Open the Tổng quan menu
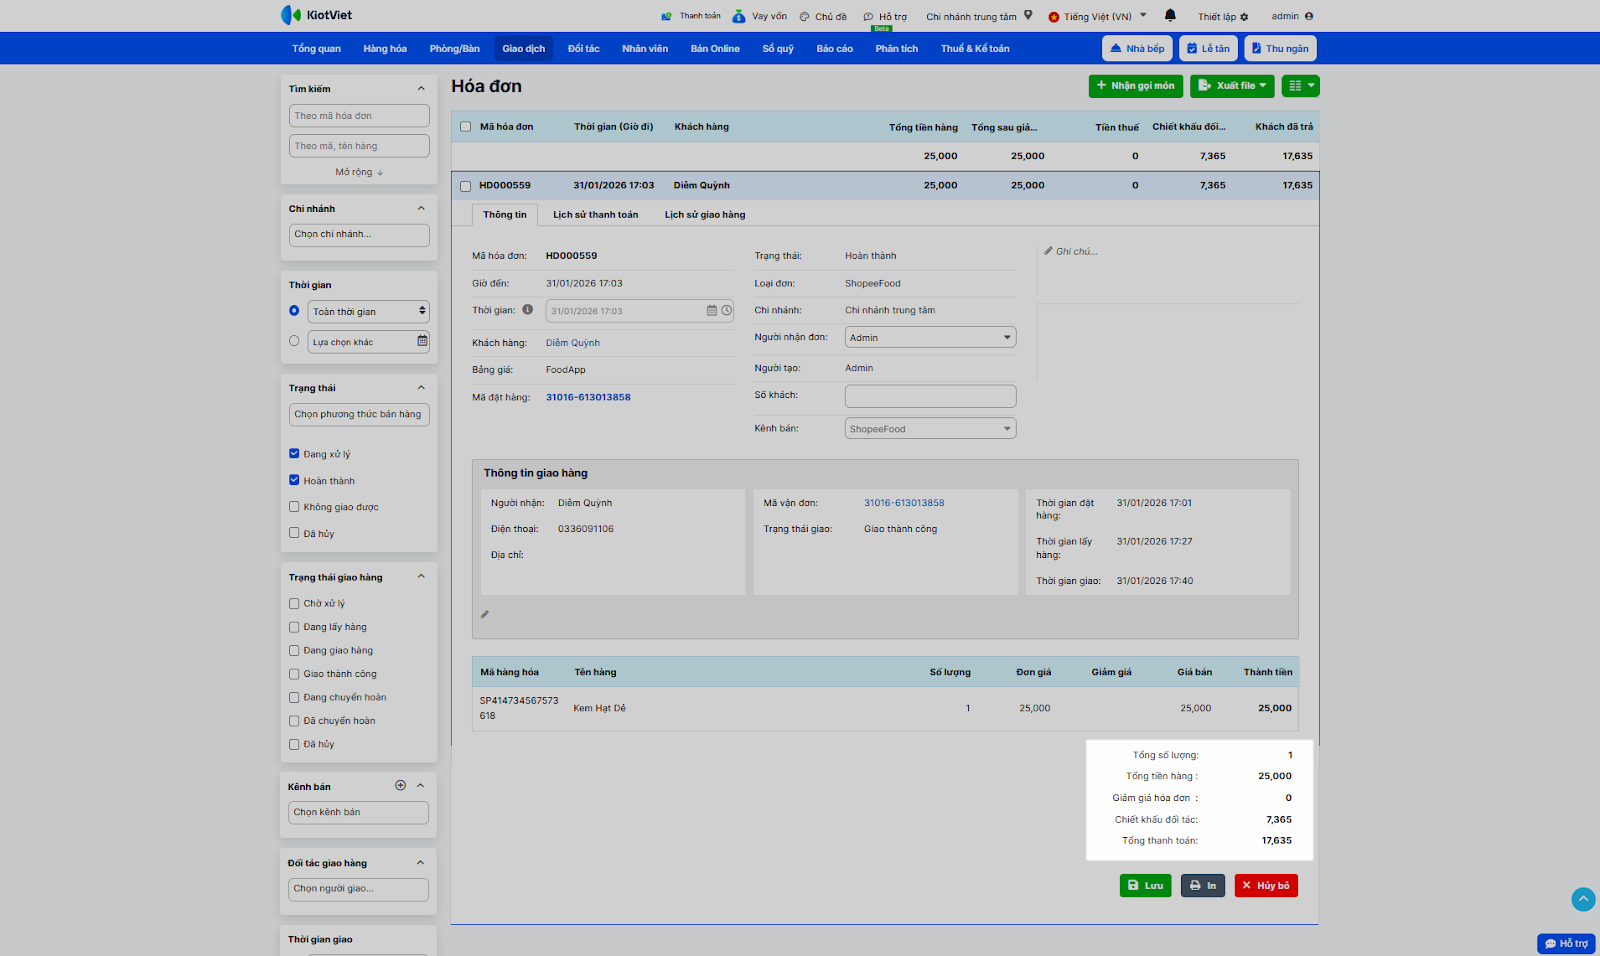This screenshot has height=956, width=1600. coord(316,49)
